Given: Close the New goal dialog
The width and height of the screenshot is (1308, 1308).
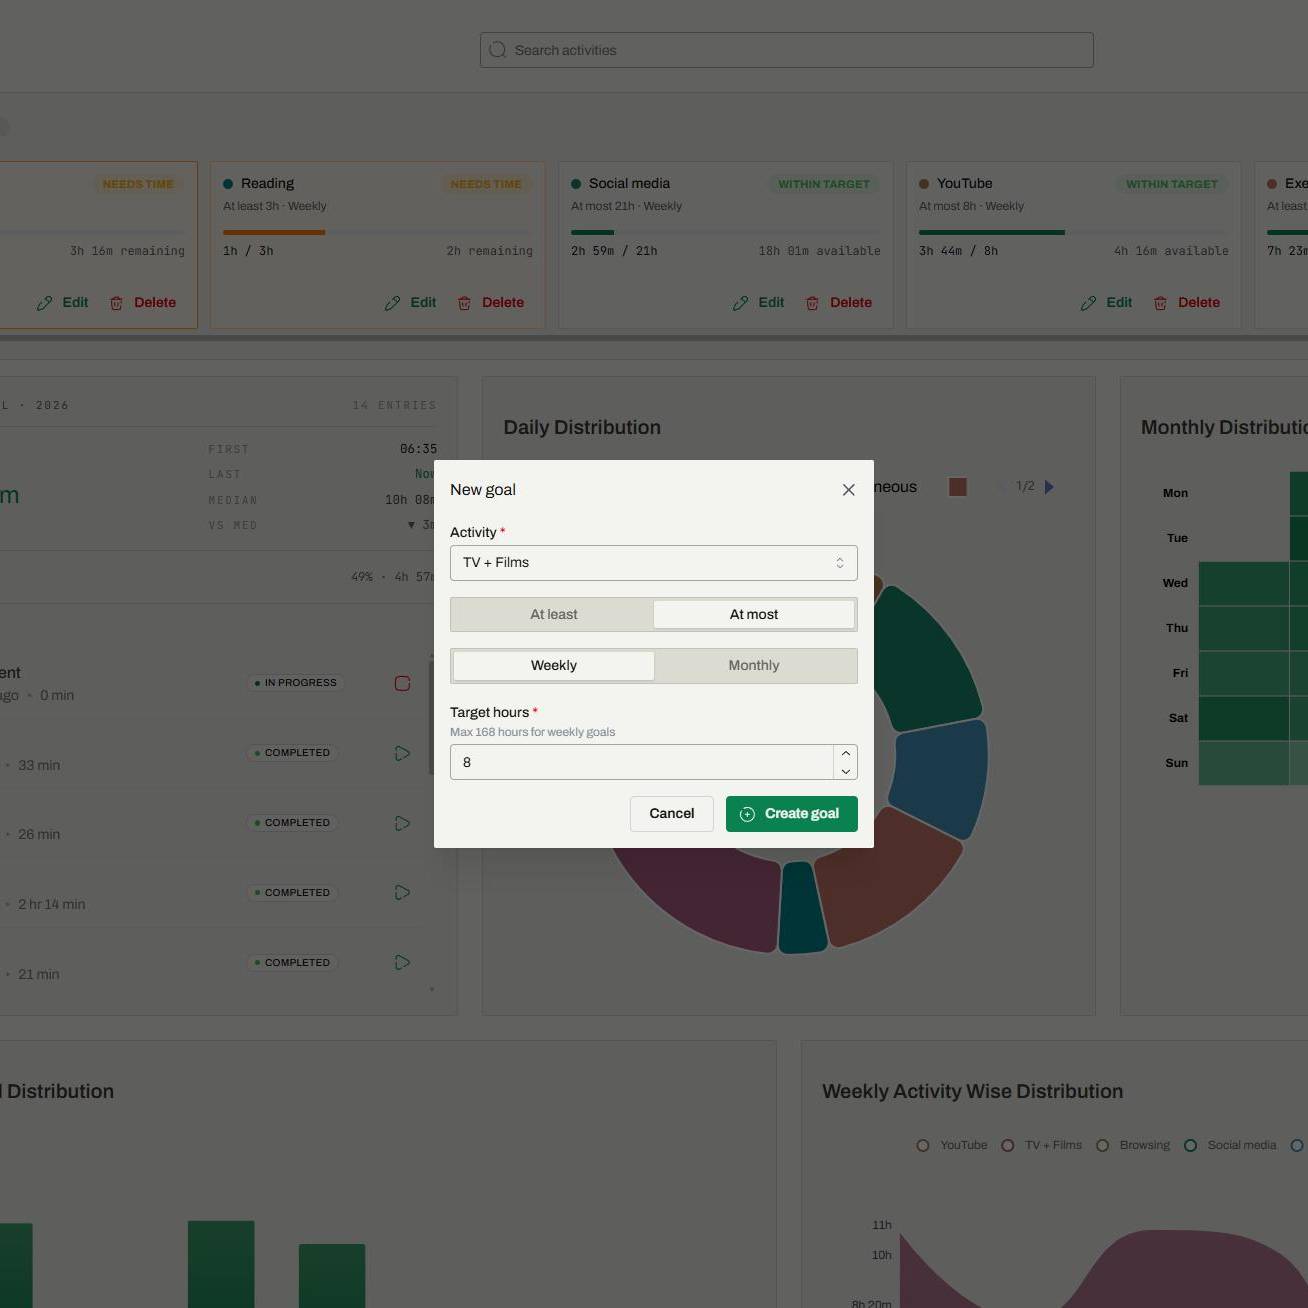Looking at the screenshot, I should click(848, 490).
